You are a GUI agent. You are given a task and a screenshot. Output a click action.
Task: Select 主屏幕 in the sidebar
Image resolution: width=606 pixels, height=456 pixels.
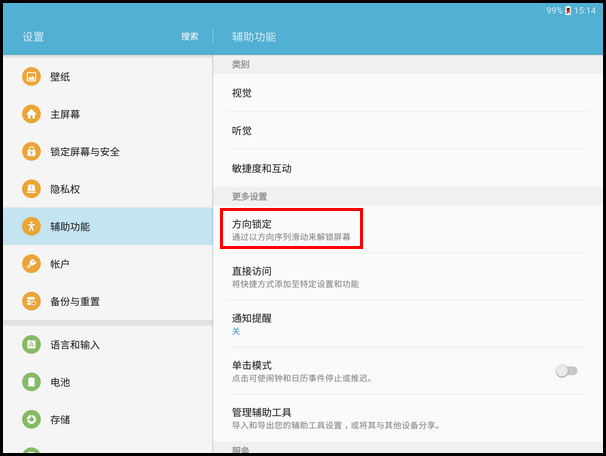pyautogui.click(x=108, y=114)
